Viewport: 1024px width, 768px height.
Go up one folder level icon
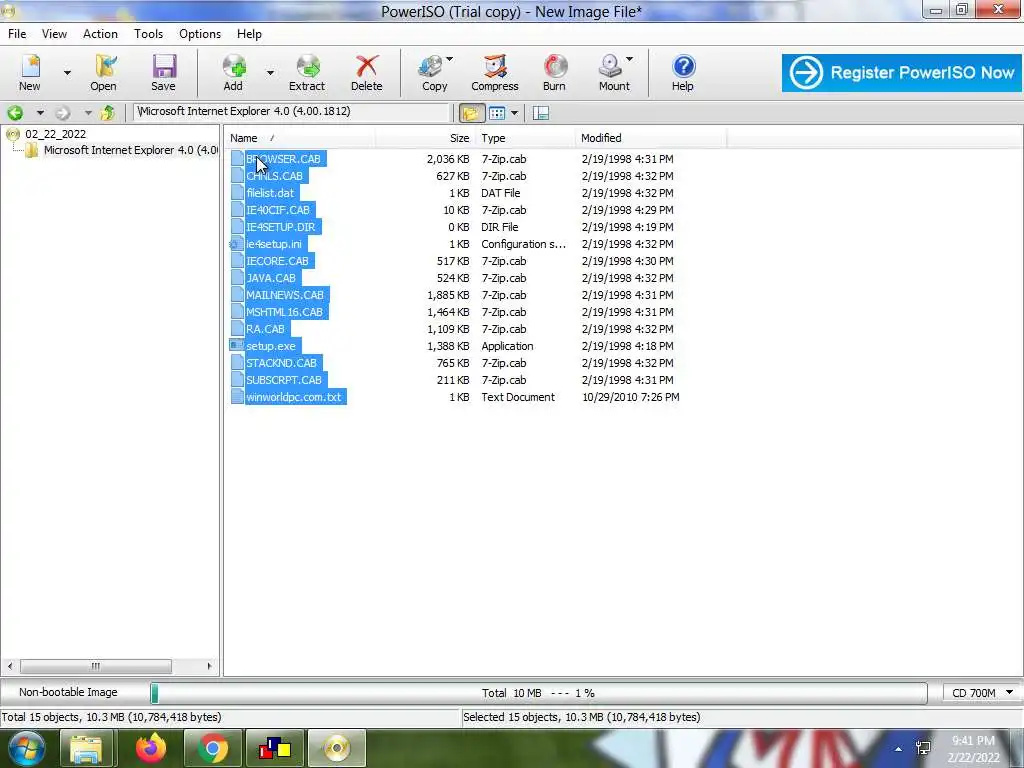pos(108,113)
